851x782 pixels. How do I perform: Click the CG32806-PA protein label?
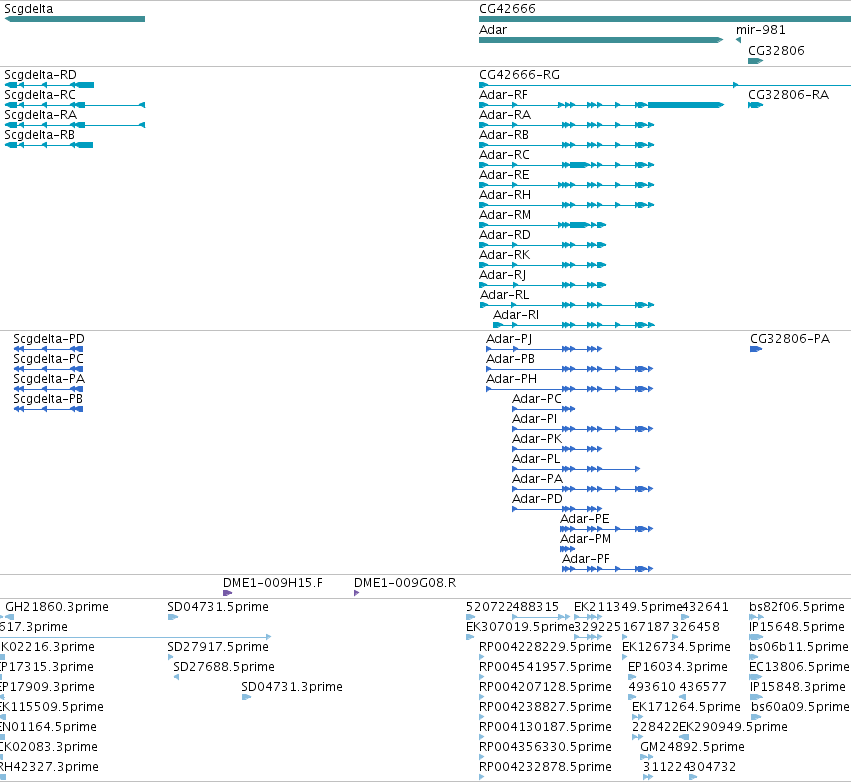click(x=790, y=339)
